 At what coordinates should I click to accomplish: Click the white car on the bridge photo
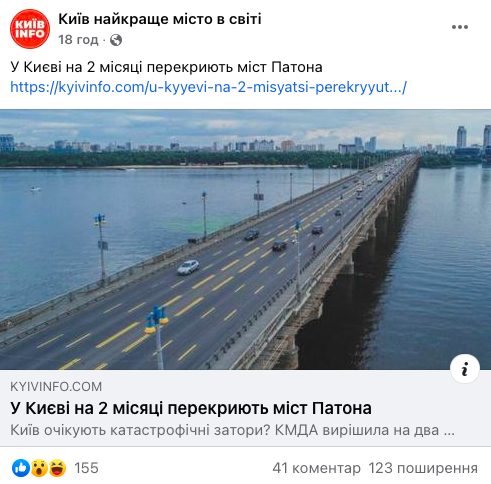[188, 267]
